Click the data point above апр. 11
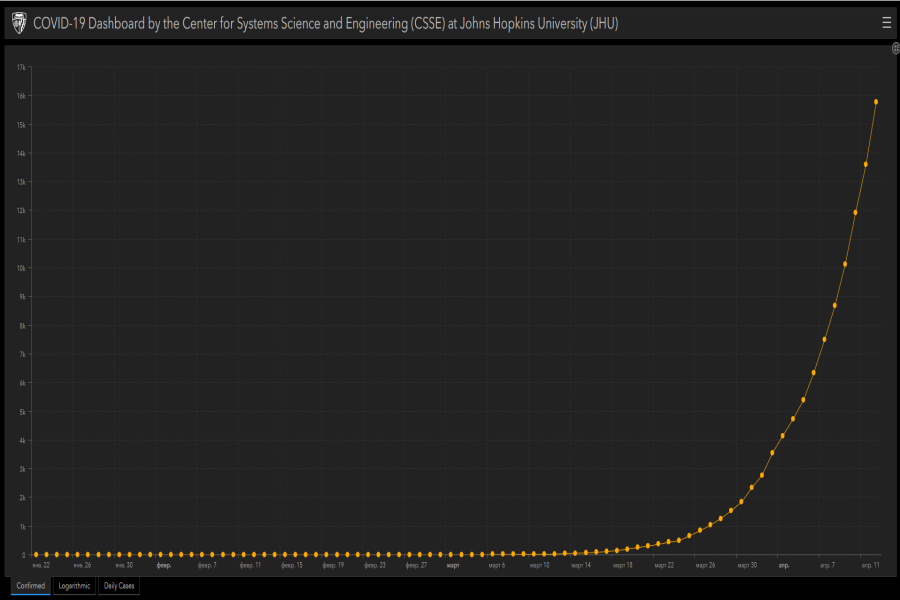 point(866,164)
